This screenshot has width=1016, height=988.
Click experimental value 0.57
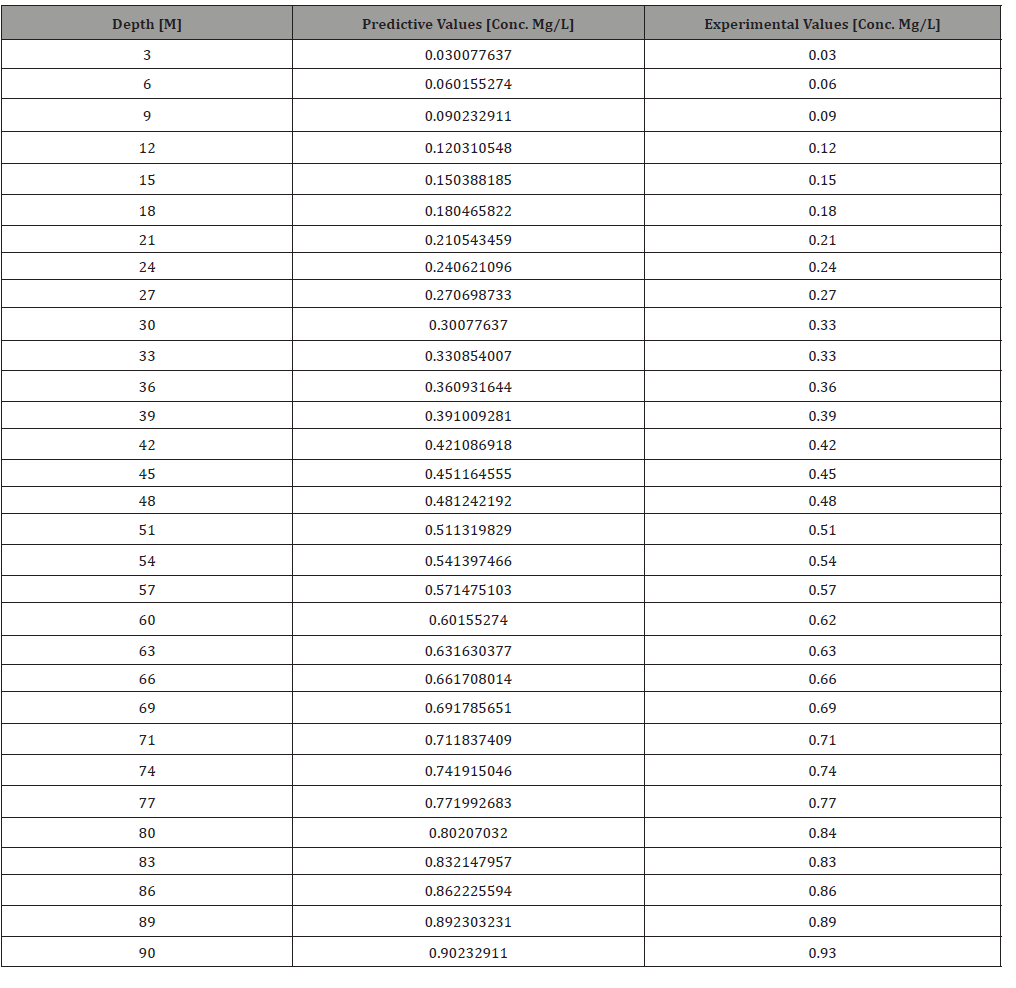[822, 590]
